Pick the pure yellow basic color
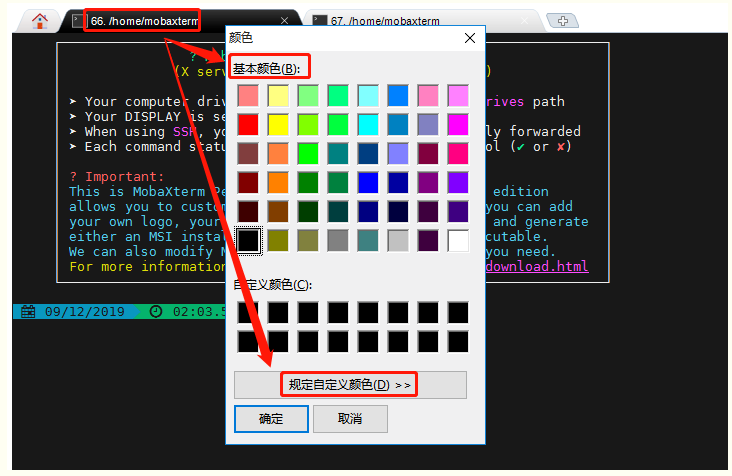 coord(278,125)
